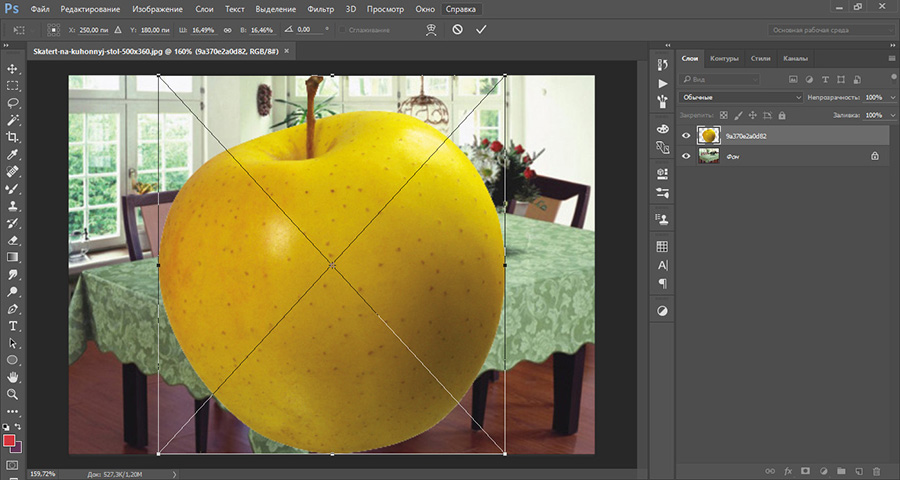900x480 pixels.
Task: Cancel the transform with the circle-slash icon
Action: click(457, 30)
